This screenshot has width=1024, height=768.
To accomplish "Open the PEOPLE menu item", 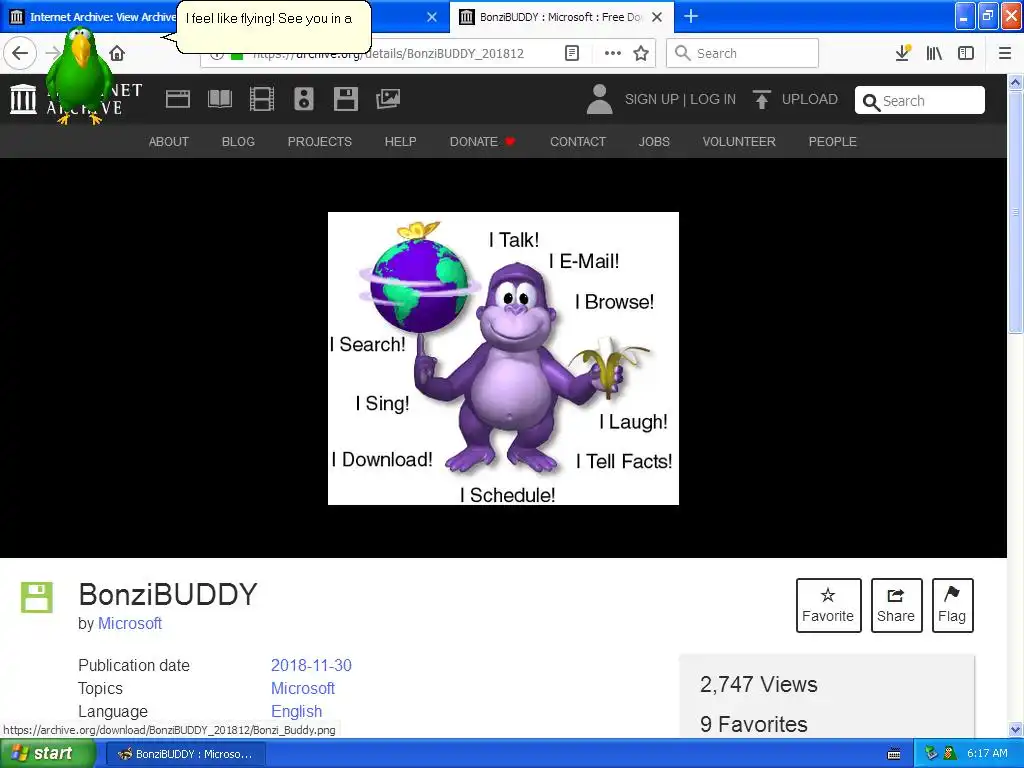I will click(833, 142).
